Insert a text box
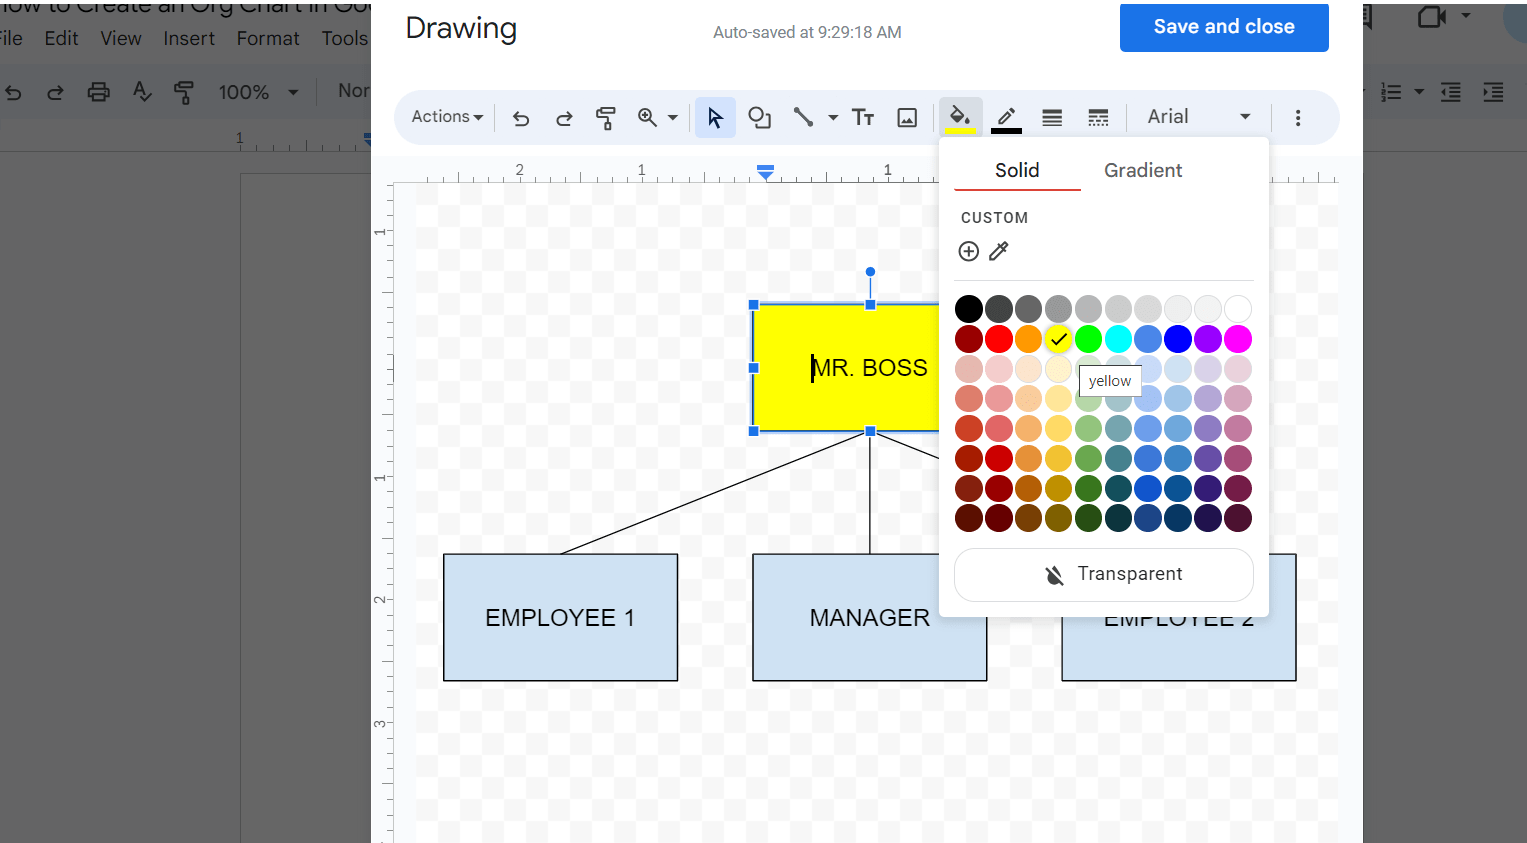The height and width of the screenshot is (843, 1527). [x=862, y=117]
